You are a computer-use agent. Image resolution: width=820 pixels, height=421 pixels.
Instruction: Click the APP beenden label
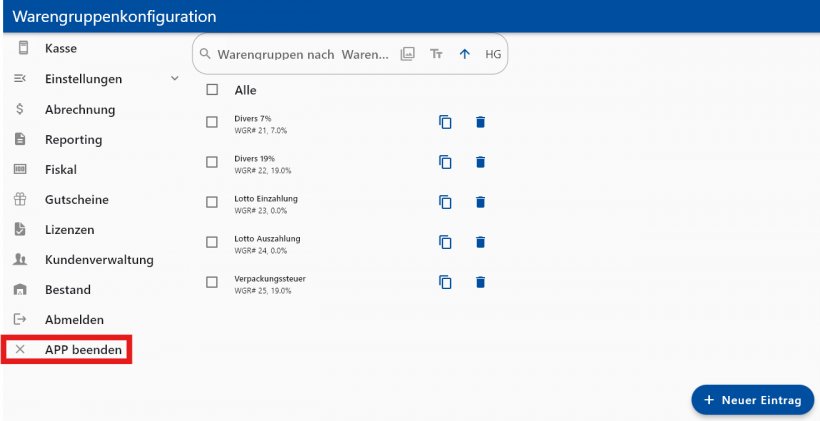click(83, 349)
